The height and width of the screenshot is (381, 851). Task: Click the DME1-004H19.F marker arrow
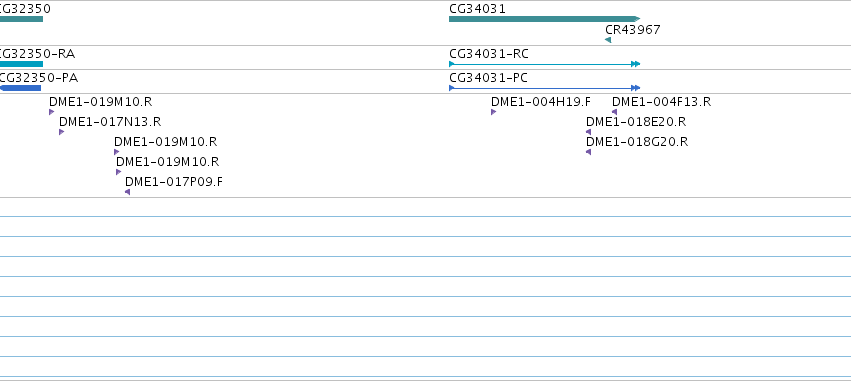pyautogui.click(x=493, y=112)
